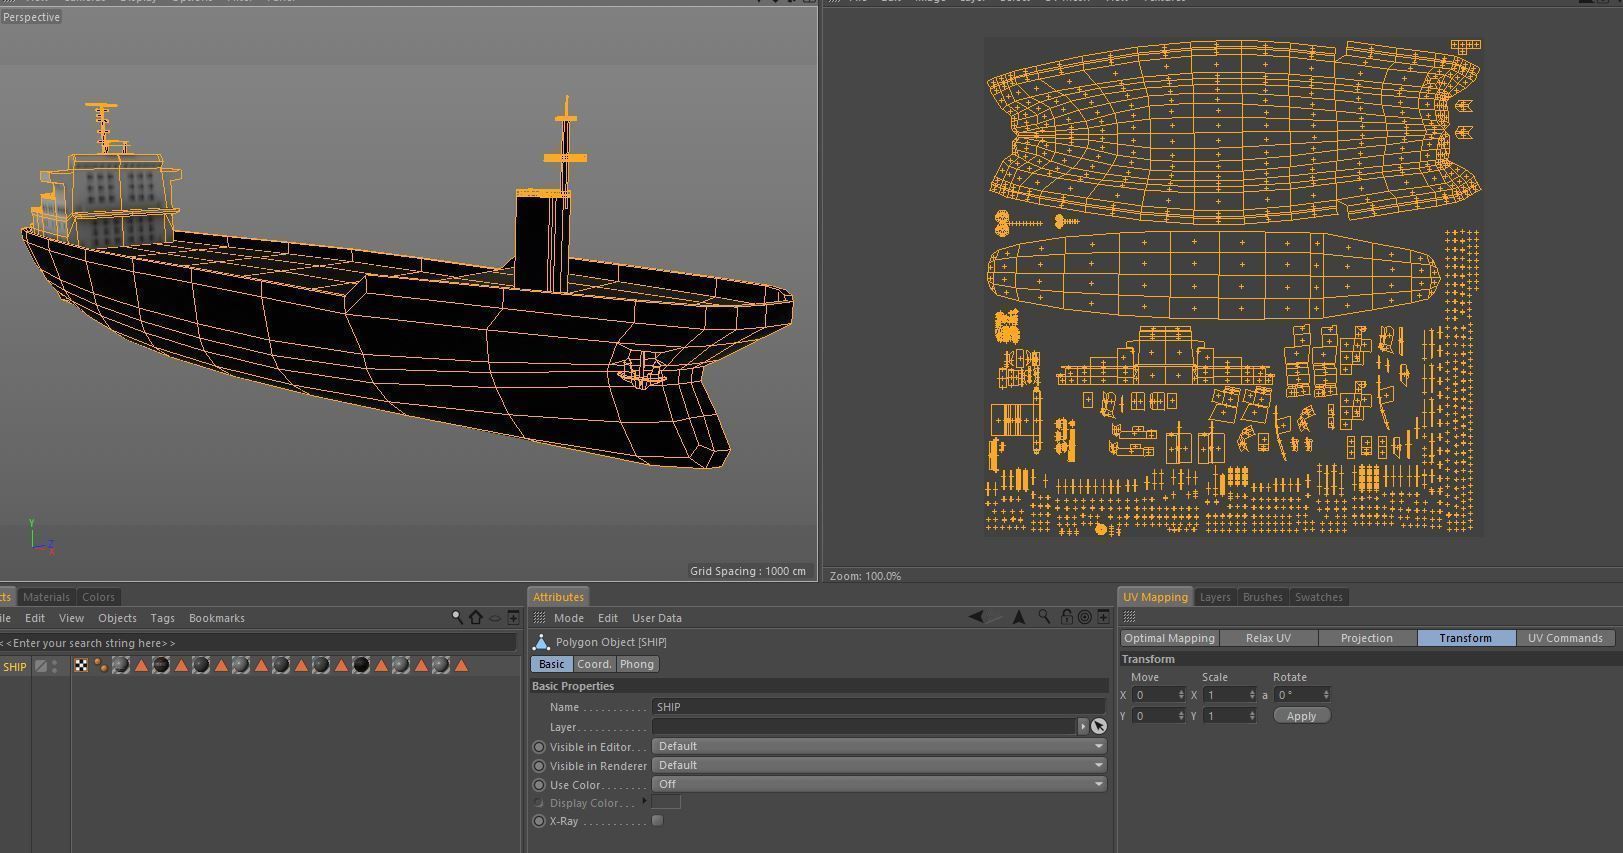Enable the X-Ray checkbox
This screenshot has height=853, width=1623.
(657, 820)
